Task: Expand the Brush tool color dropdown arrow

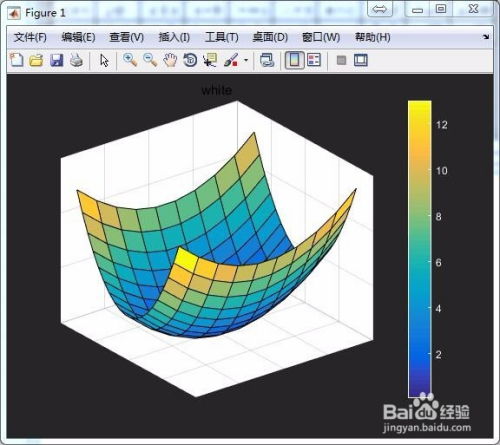Action: [x=246, y=61]
